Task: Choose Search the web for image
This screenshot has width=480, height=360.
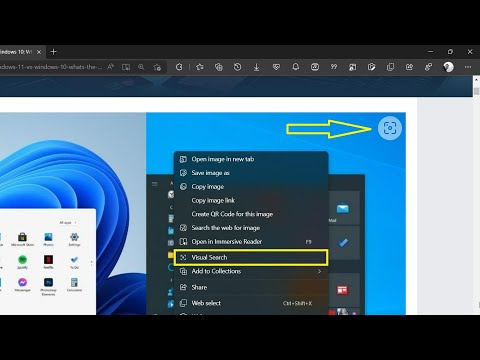Action: (x=251, y=228)
